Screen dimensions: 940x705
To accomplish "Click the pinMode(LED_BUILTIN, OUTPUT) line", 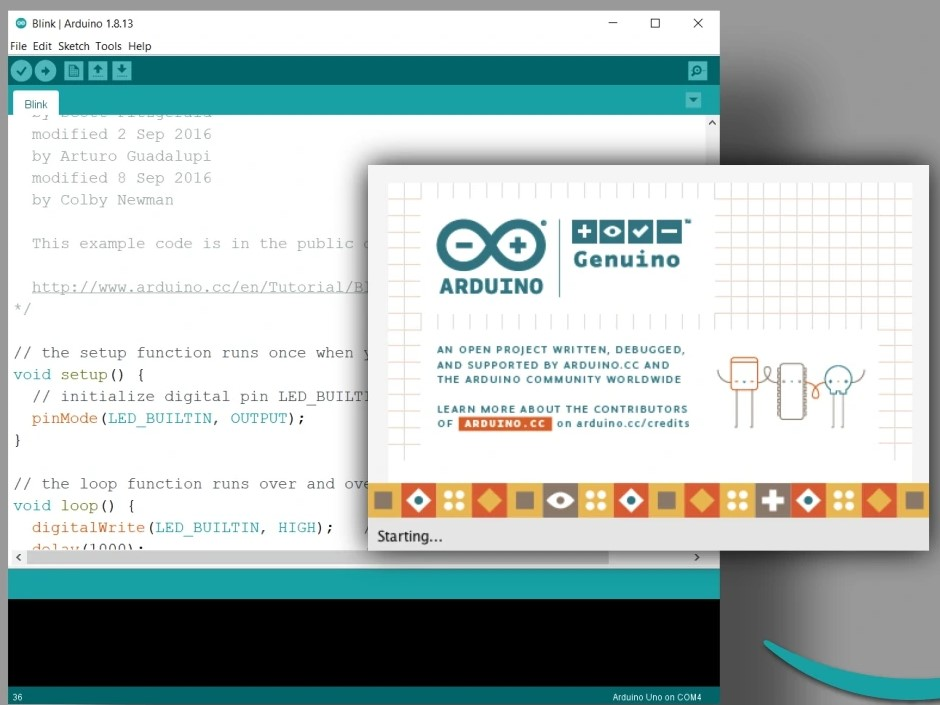I will click(x=168, y=418).
